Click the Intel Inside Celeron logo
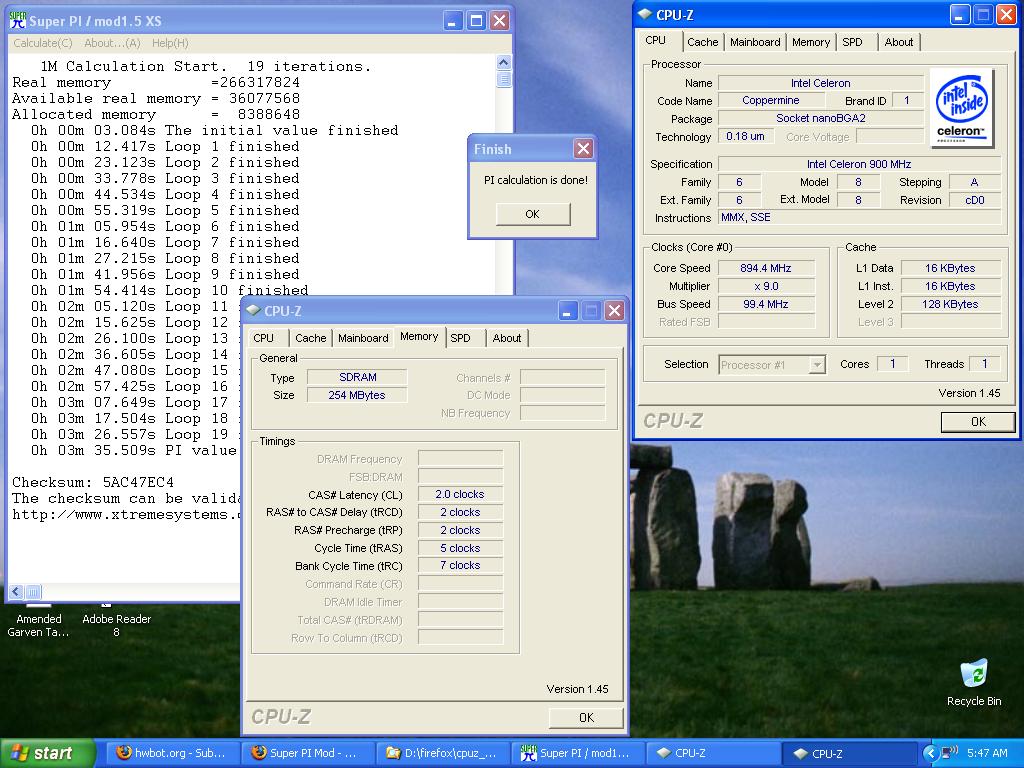The height and width of the screenshot is (768, 1024). (x=961, y=108)
